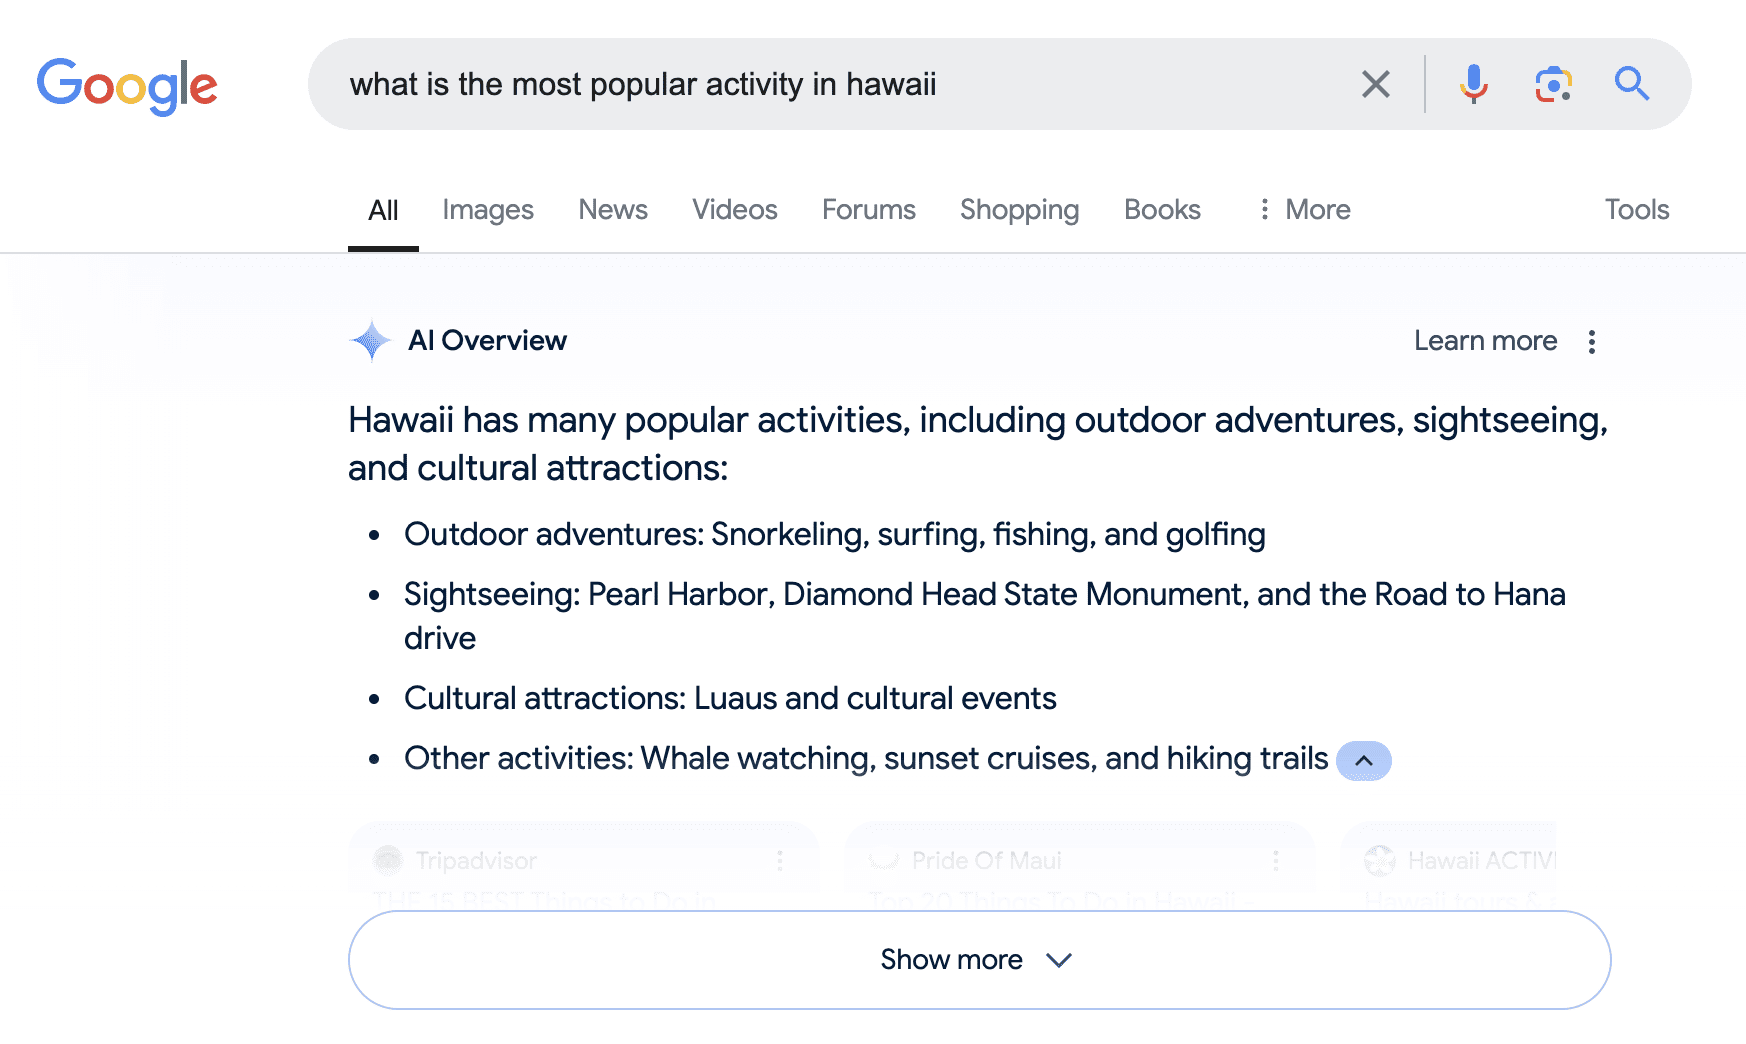
Task: Switch to the Shopping tab
Action: 1018,209
